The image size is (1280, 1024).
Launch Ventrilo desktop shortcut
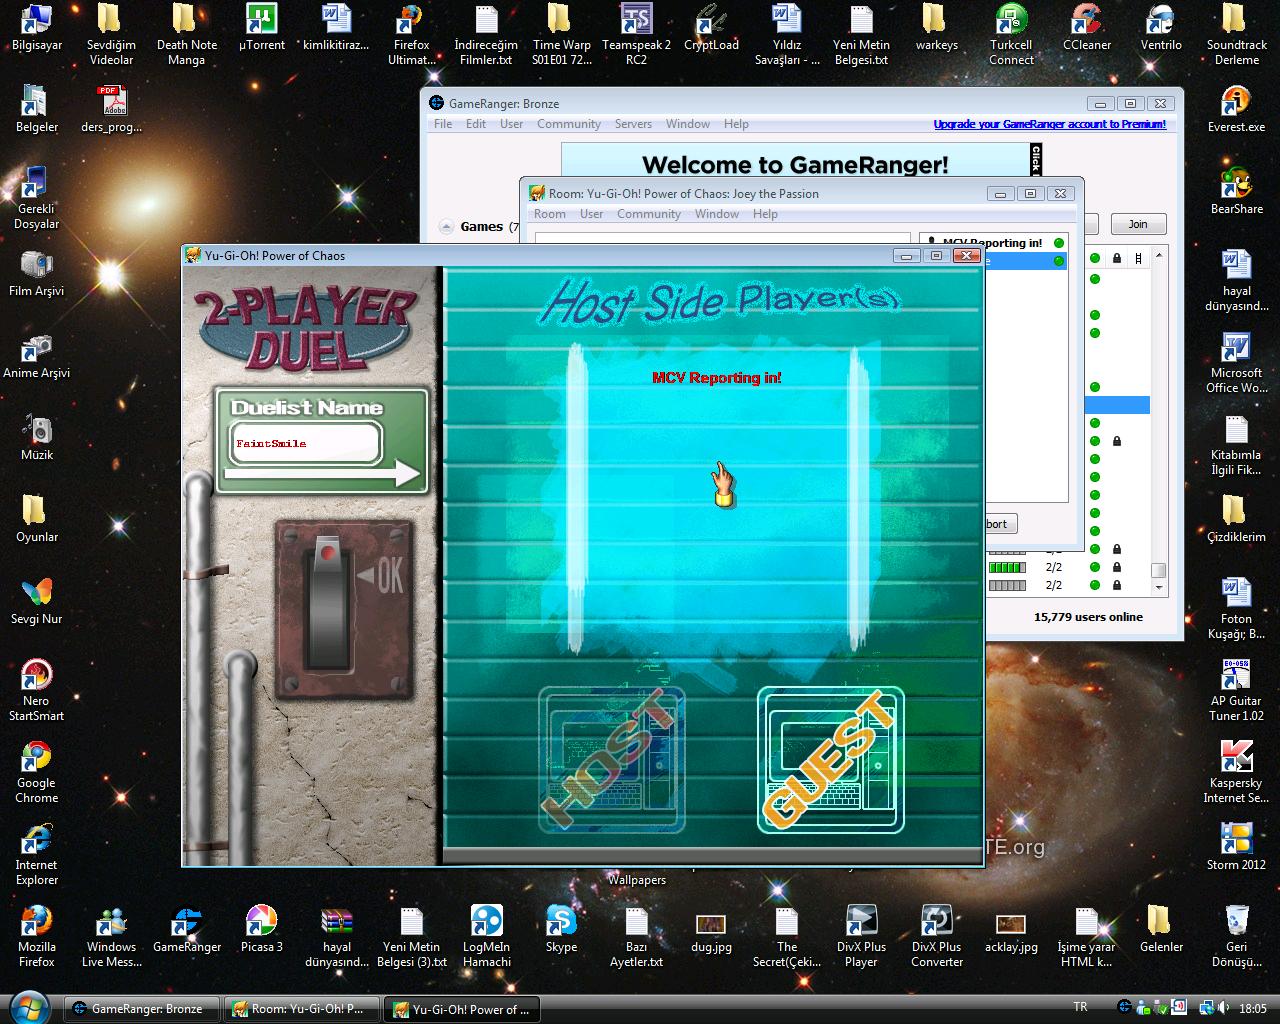tap(1161, 28)
